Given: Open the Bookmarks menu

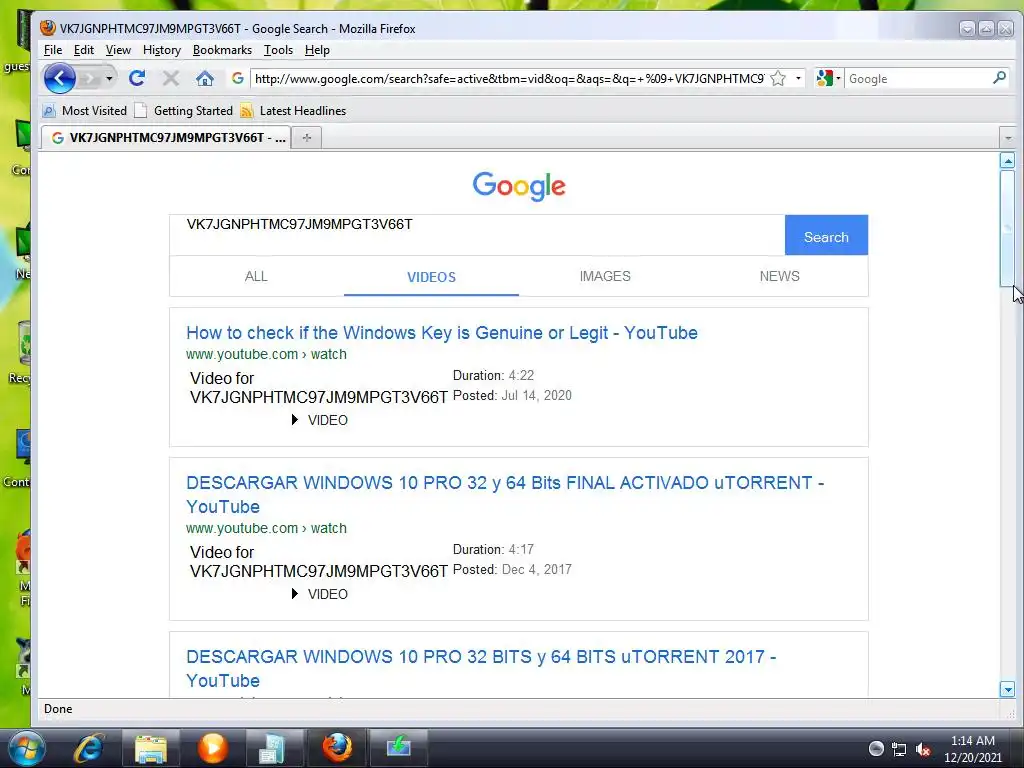Looking at the screenshot, I should (222, 50).
